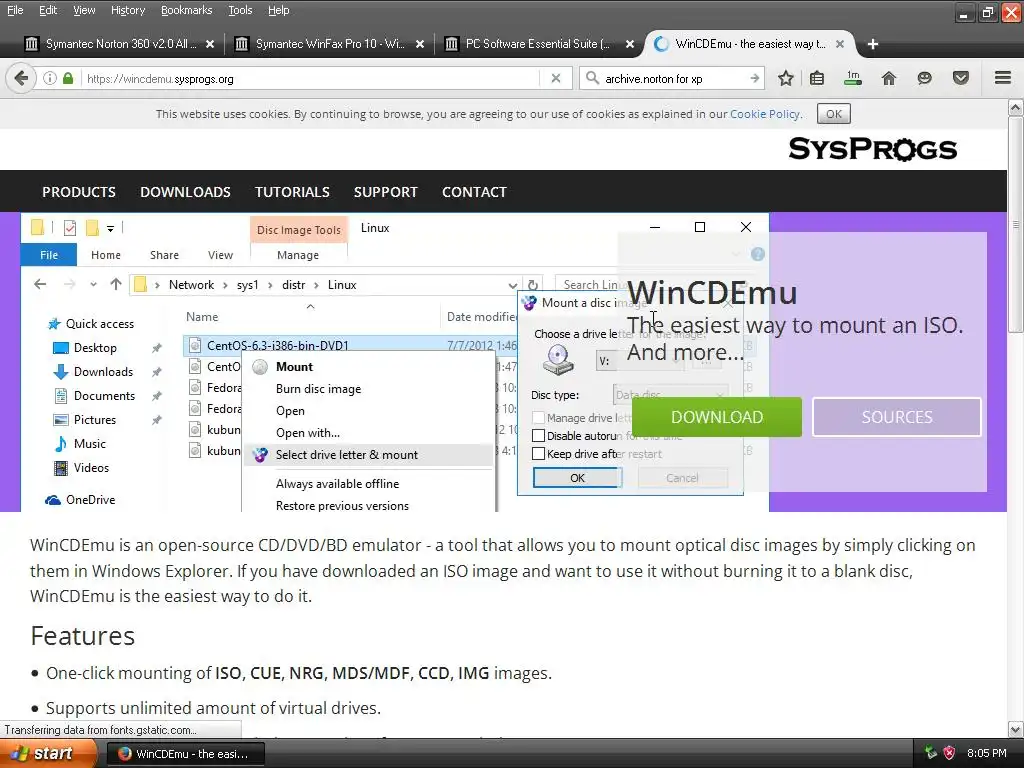Click the network tray icon
Image resolution: width=1024 pixels, height=768 pixels.
pos(931,753)
